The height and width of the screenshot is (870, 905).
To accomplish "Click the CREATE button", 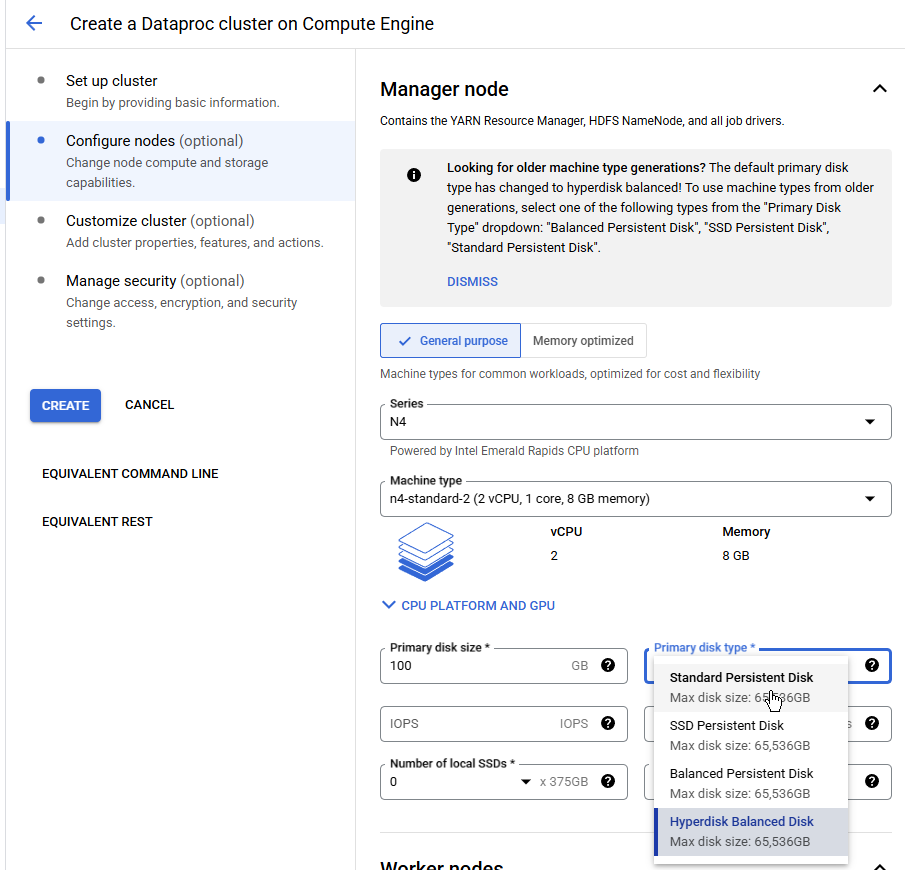I will [x=65, y=405].
